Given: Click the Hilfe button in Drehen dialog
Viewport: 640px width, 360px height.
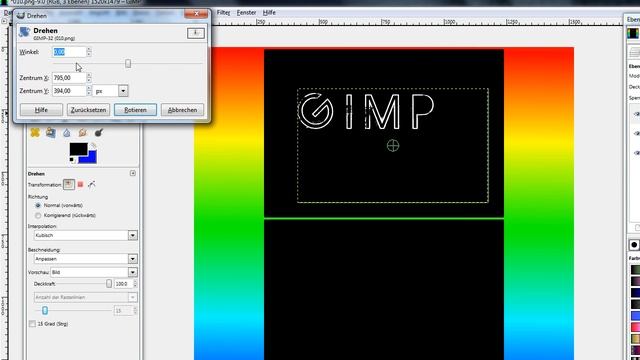Looking at the screenshot, I should [41, 110].
